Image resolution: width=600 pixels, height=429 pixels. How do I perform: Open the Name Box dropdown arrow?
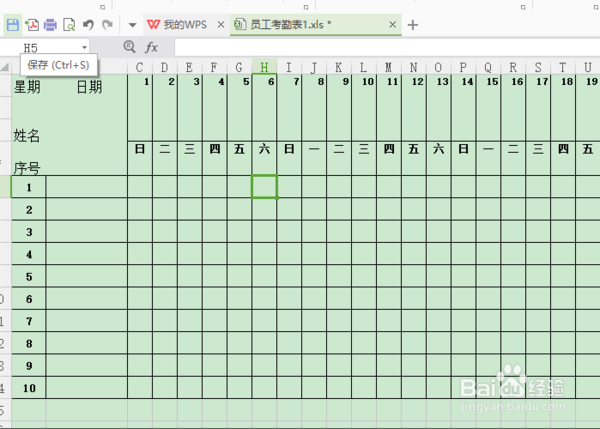[84, 48]
